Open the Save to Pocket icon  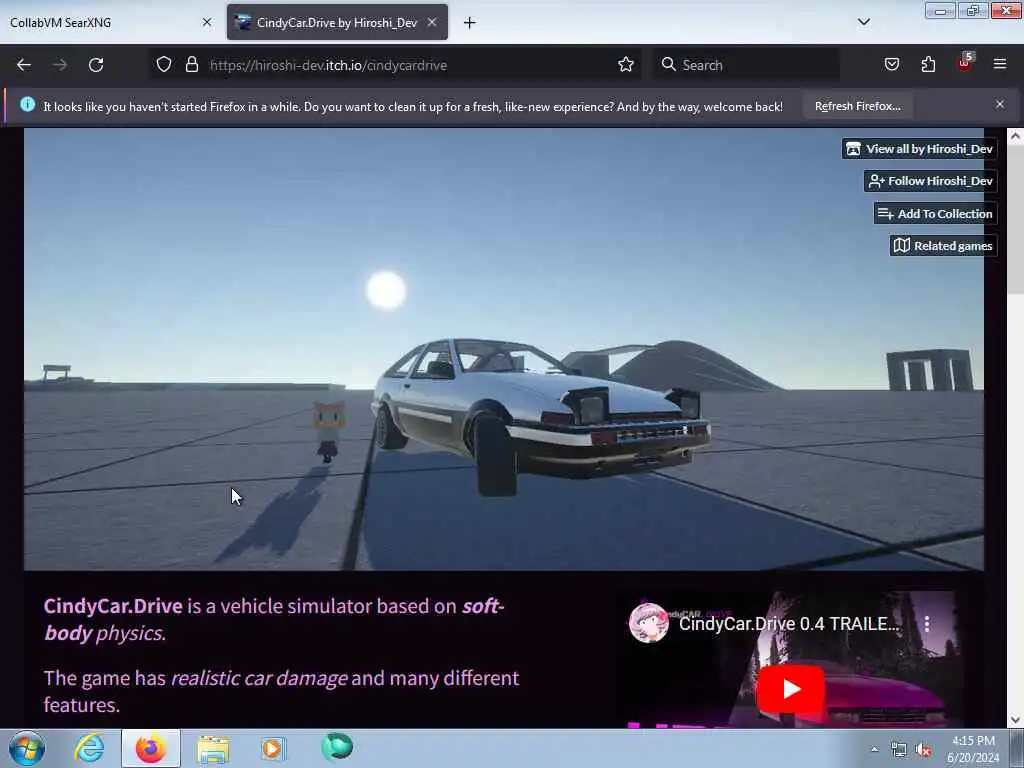click(891, 65)
